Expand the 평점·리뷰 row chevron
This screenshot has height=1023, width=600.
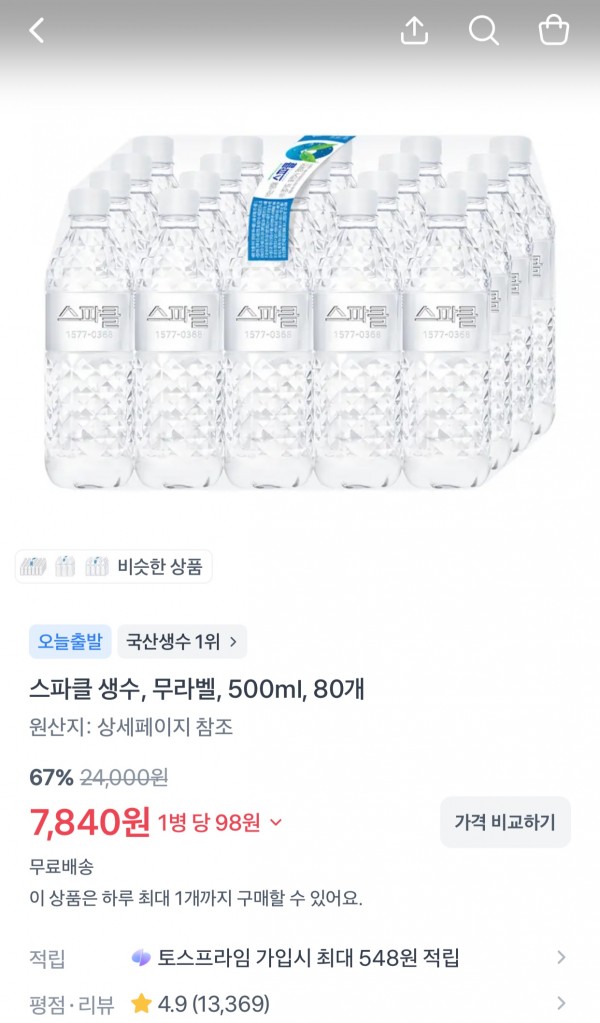click(561, 1003)
